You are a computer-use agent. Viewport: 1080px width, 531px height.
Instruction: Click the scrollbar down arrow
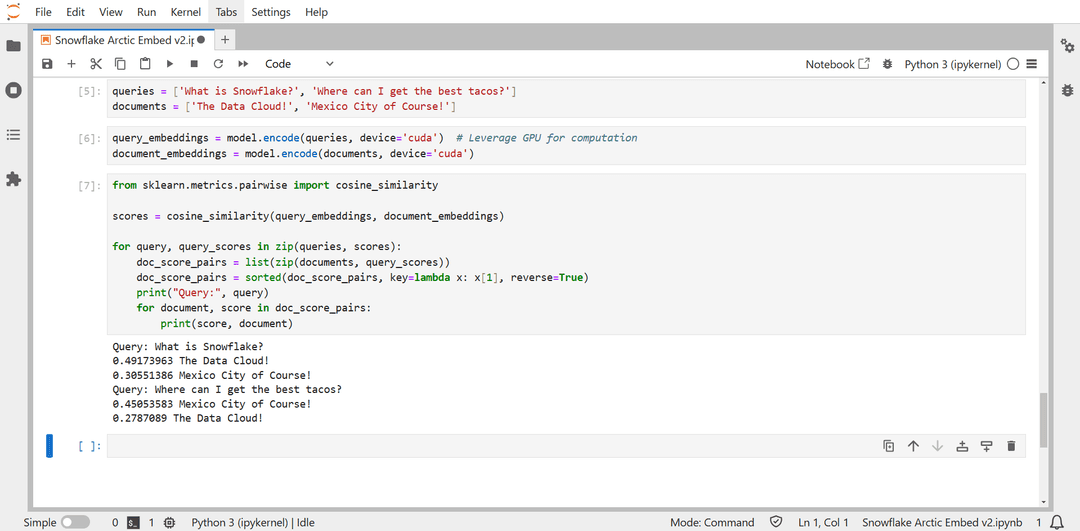(x=1043, y=502)
